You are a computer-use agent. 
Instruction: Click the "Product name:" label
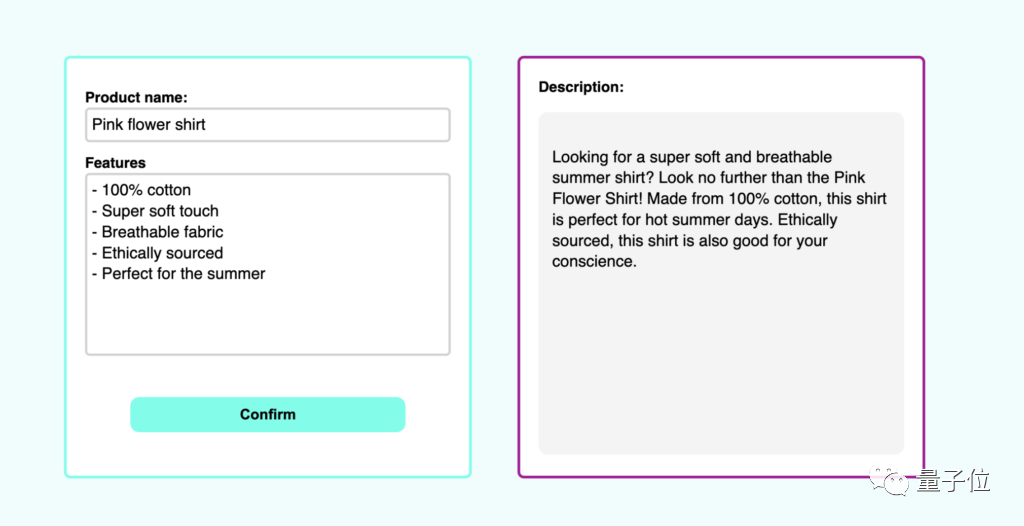click(x=136, y=97)
